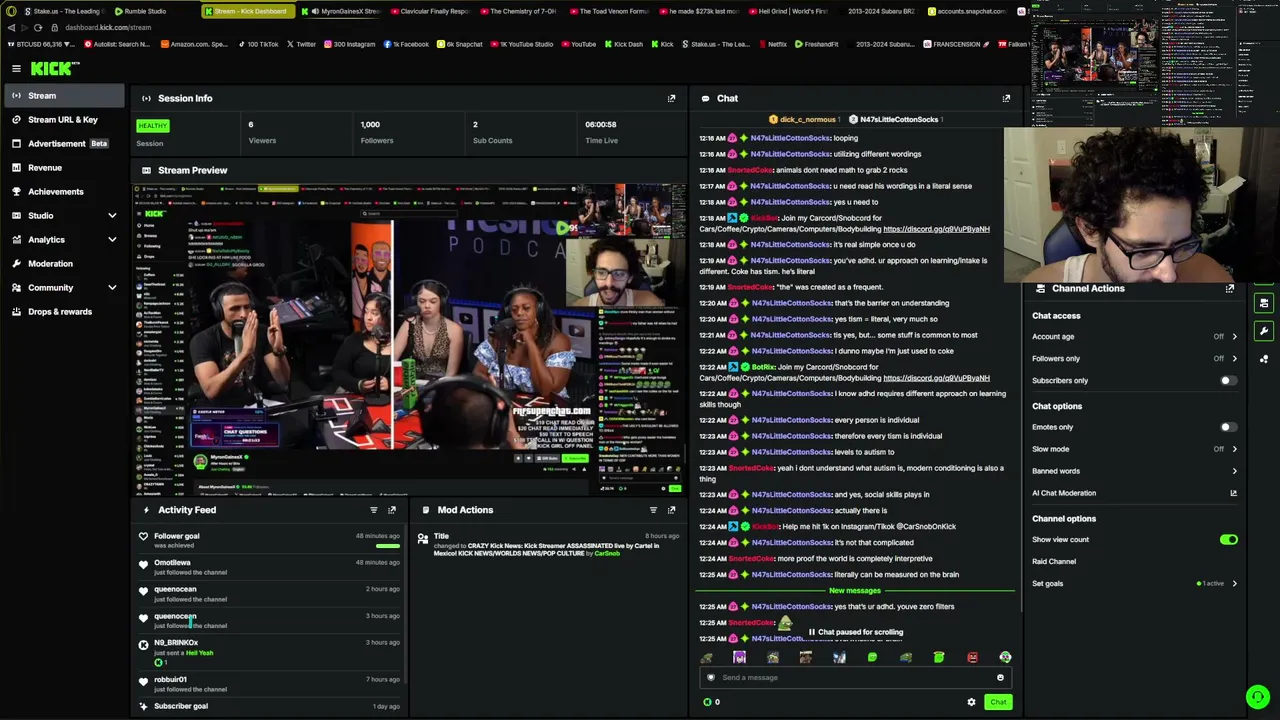Click the Stream URL & Key icon
The width and height of the screenshot is (1280, 720).
tap(16, 119)
